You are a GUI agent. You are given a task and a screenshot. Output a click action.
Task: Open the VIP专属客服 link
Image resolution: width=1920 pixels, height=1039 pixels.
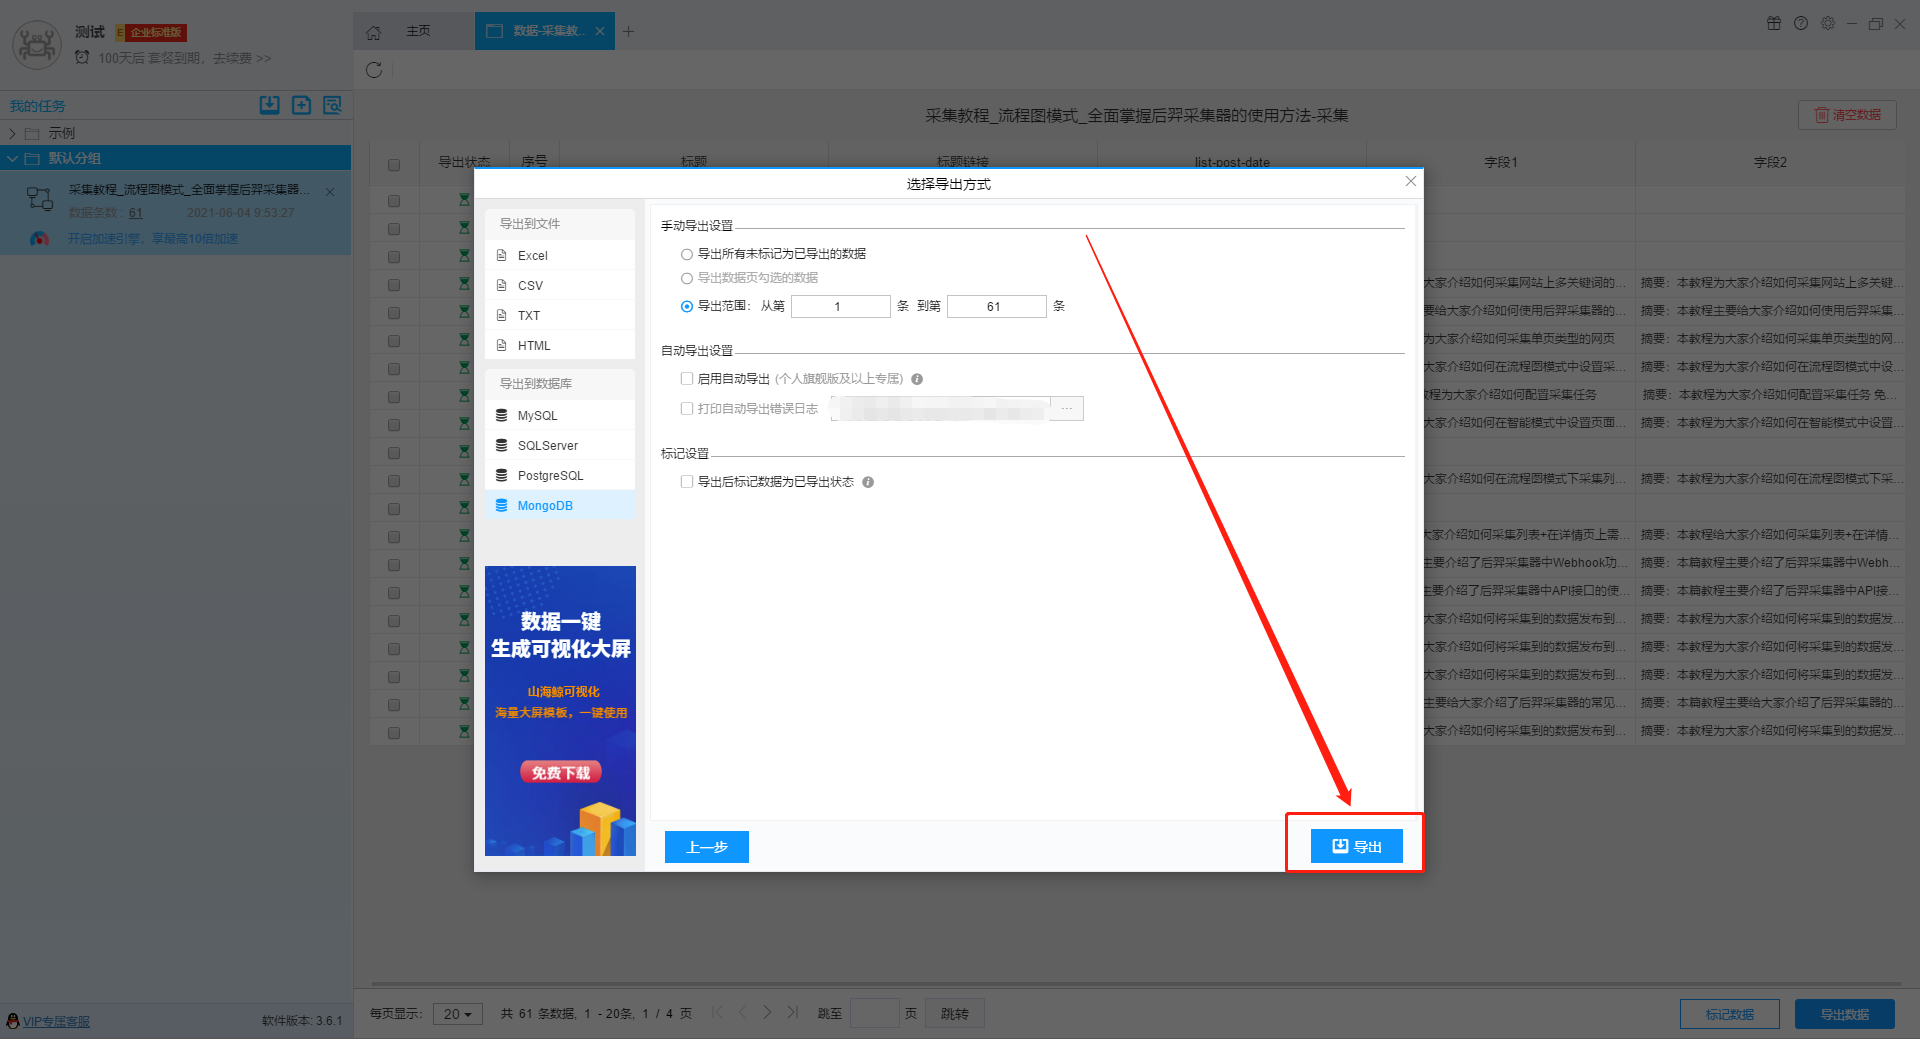(56, 1021)
